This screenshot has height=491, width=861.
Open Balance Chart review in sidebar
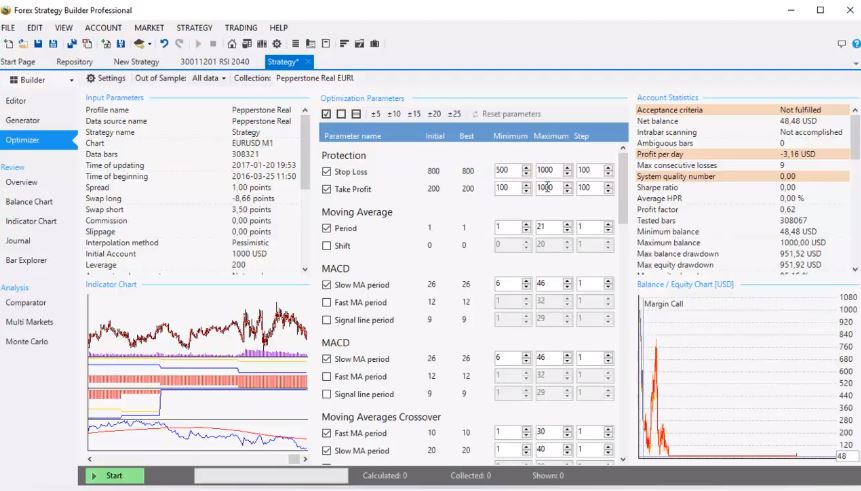29,202
